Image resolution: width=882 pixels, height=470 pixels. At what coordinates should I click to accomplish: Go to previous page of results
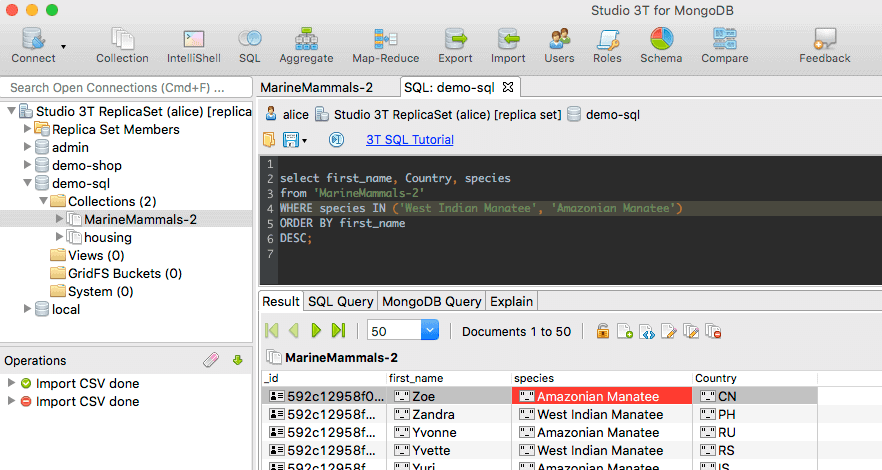[294, 331]
